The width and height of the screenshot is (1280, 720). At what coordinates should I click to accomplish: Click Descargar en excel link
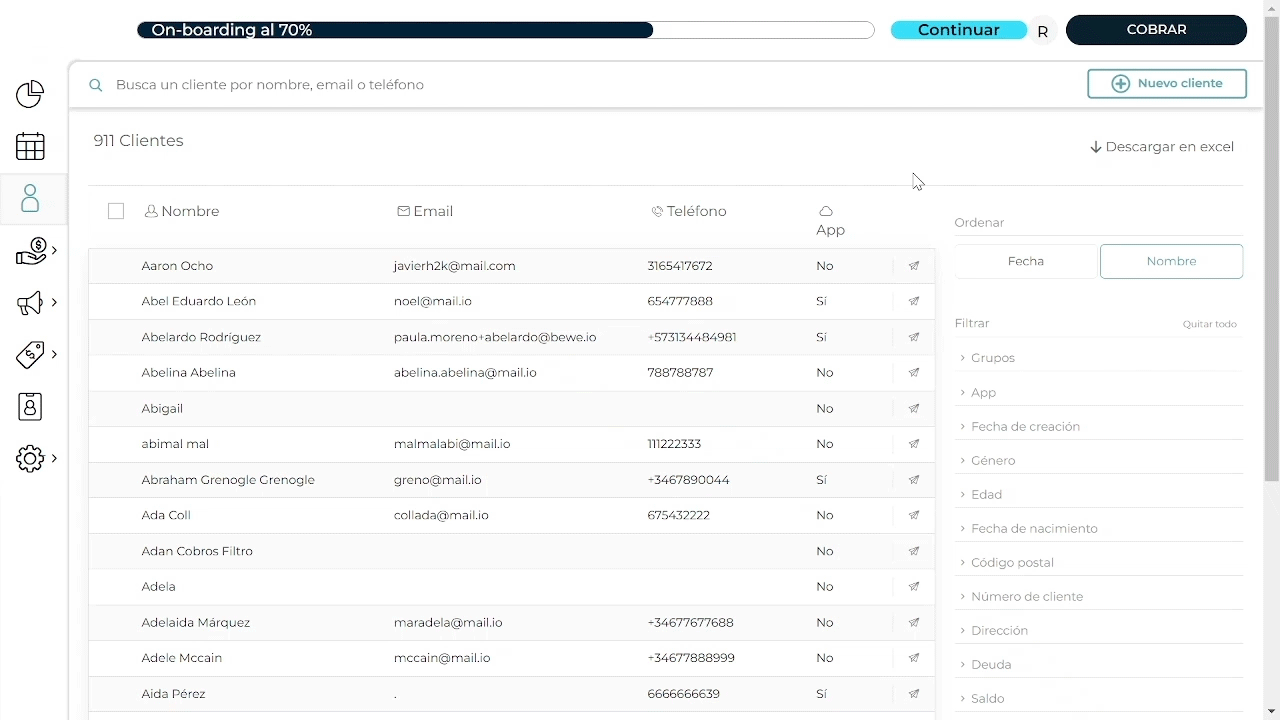tap(1162, 147)
